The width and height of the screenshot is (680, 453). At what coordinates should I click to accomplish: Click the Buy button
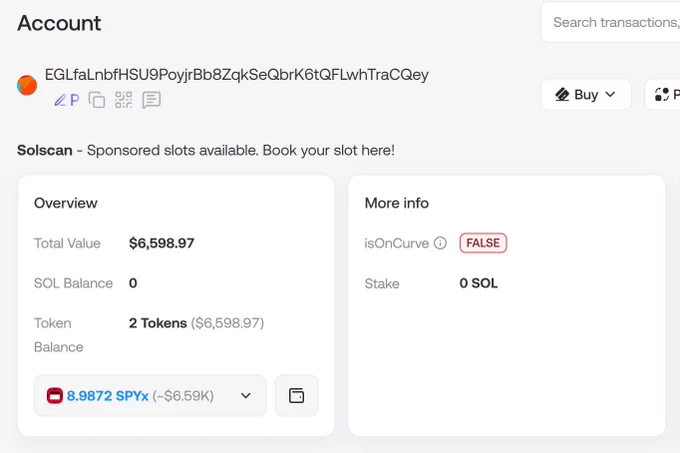[x=586, y=95]
